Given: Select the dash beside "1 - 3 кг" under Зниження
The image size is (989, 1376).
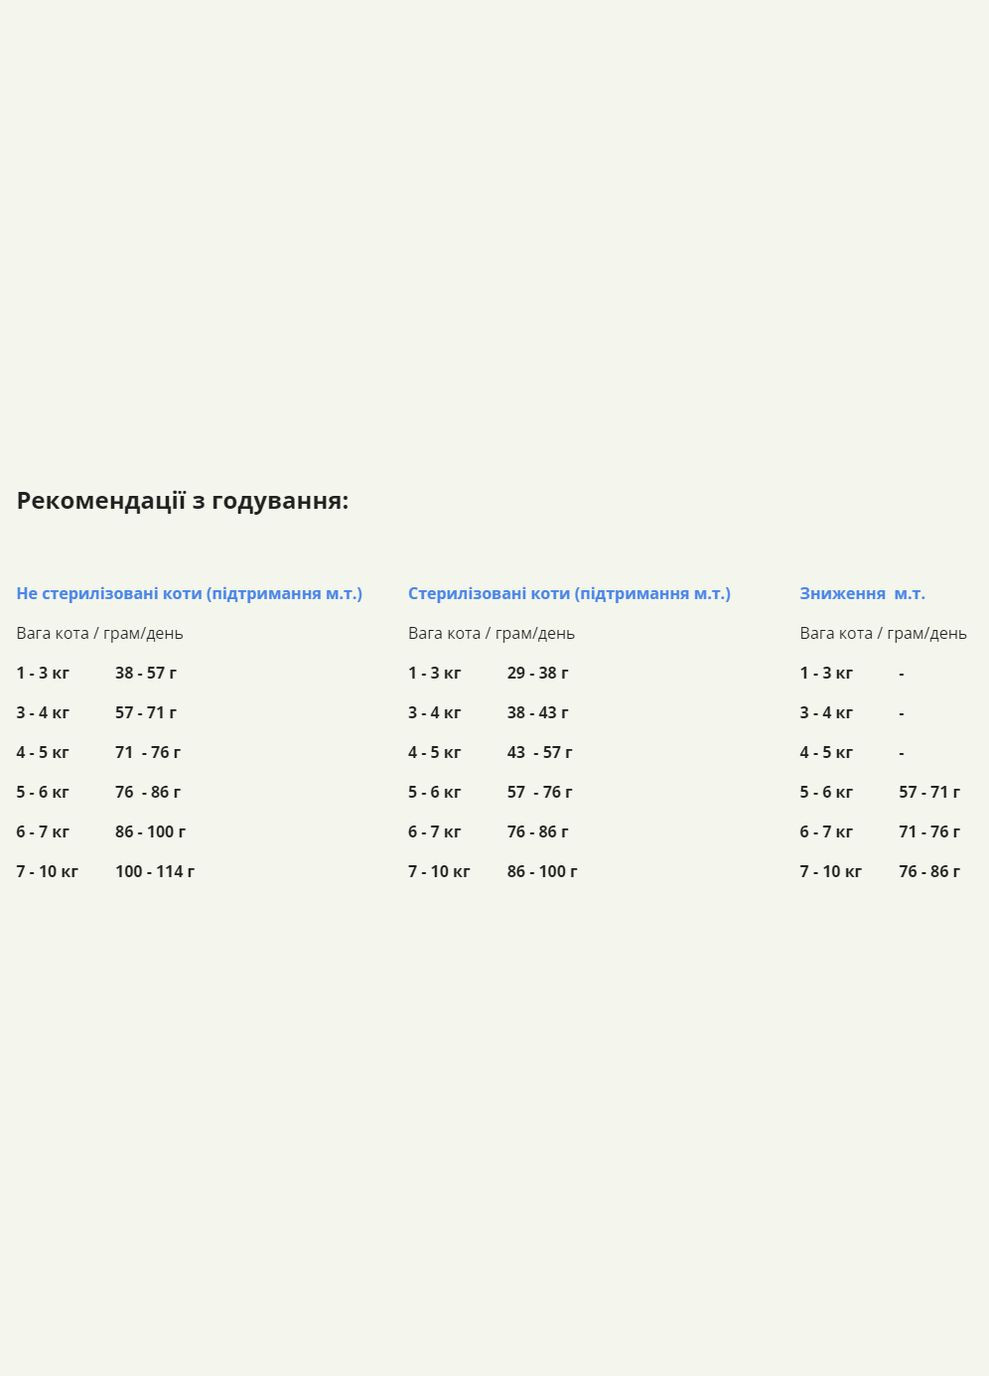Looking at the screenshot, I should [901, 673].
